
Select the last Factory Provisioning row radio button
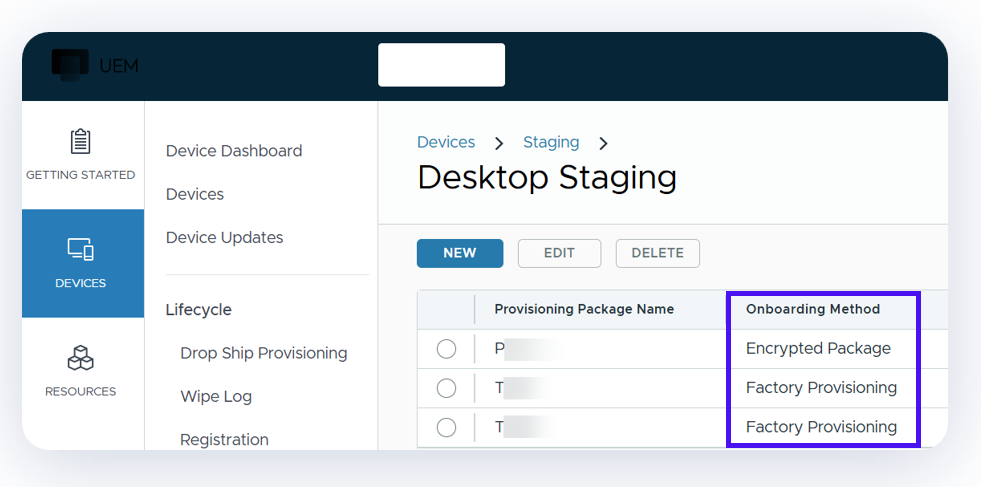[x=446, y=427]
